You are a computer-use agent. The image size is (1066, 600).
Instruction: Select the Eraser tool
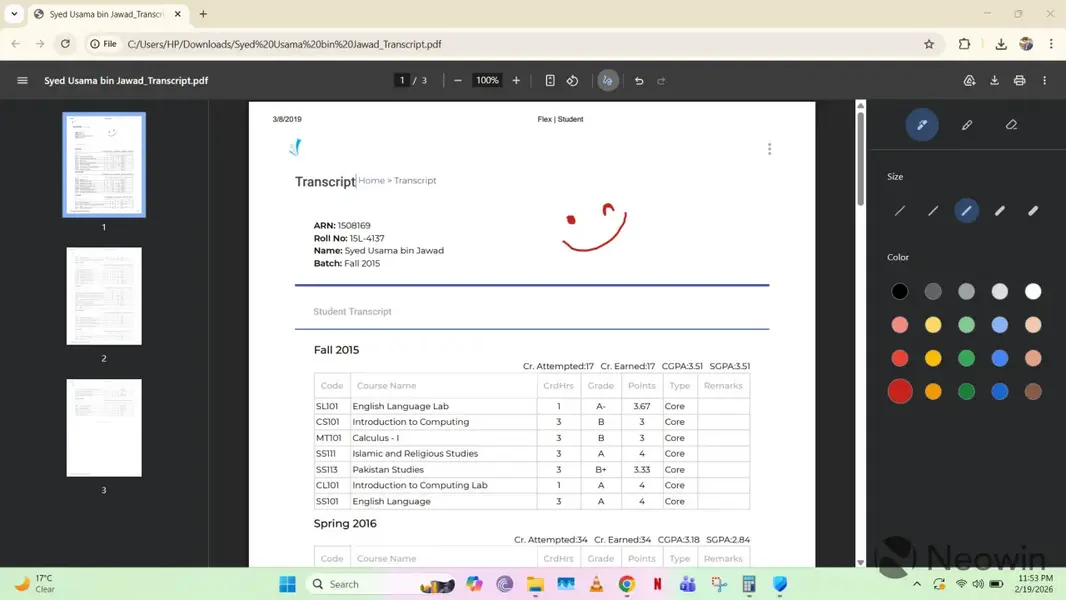coord(1011,125)
